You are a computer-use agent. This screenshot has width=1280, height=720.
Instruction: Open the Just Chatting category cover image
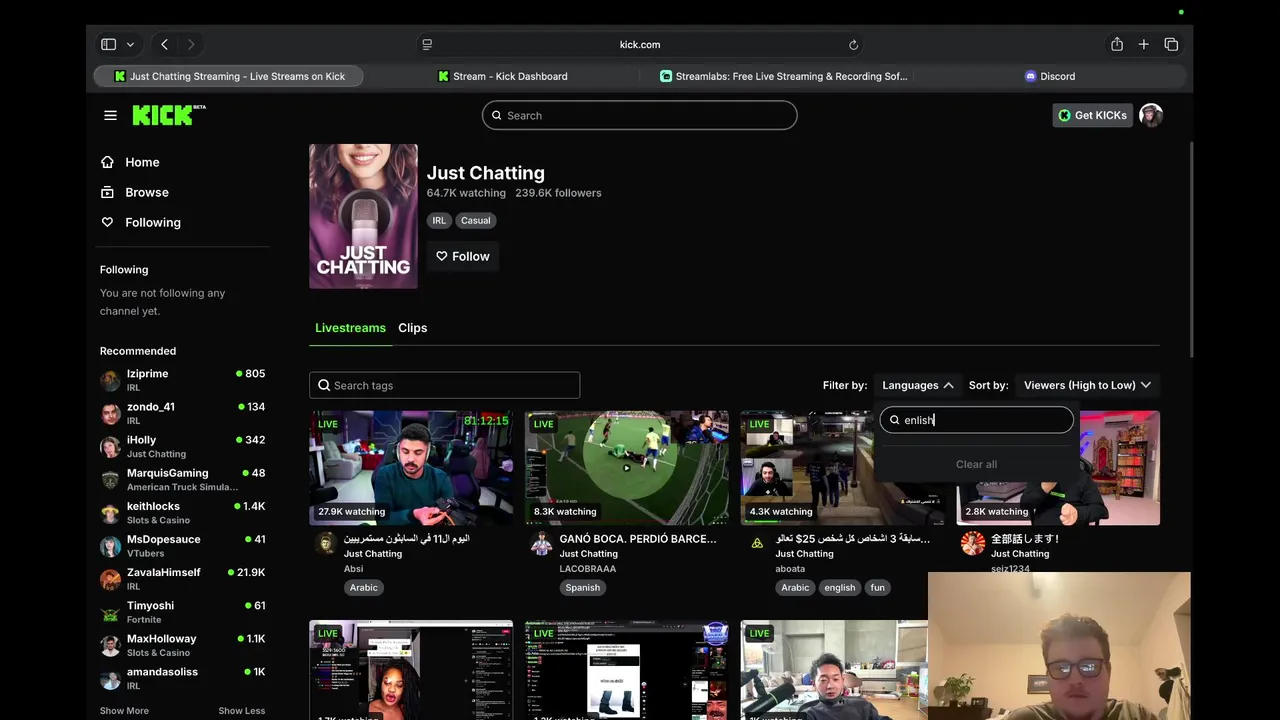363,216
